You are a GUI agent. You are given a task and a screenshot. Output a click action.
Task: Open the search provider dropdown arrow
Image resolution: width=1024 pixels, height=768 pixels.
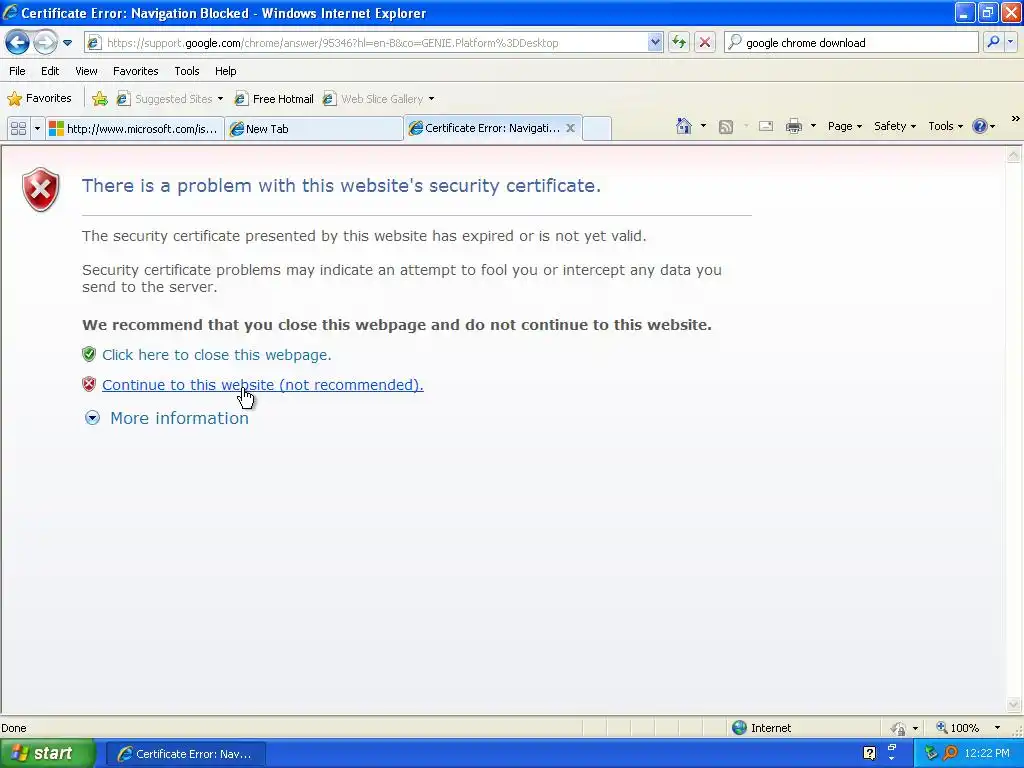point(1010,42)
